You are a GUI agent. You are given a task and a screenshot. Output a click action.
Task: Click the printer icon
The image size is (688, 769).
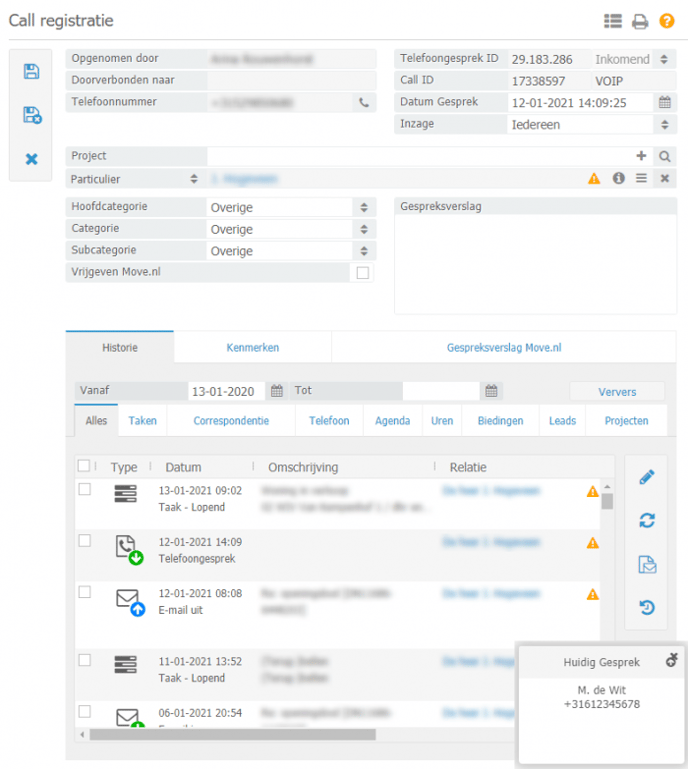(640, 22)
